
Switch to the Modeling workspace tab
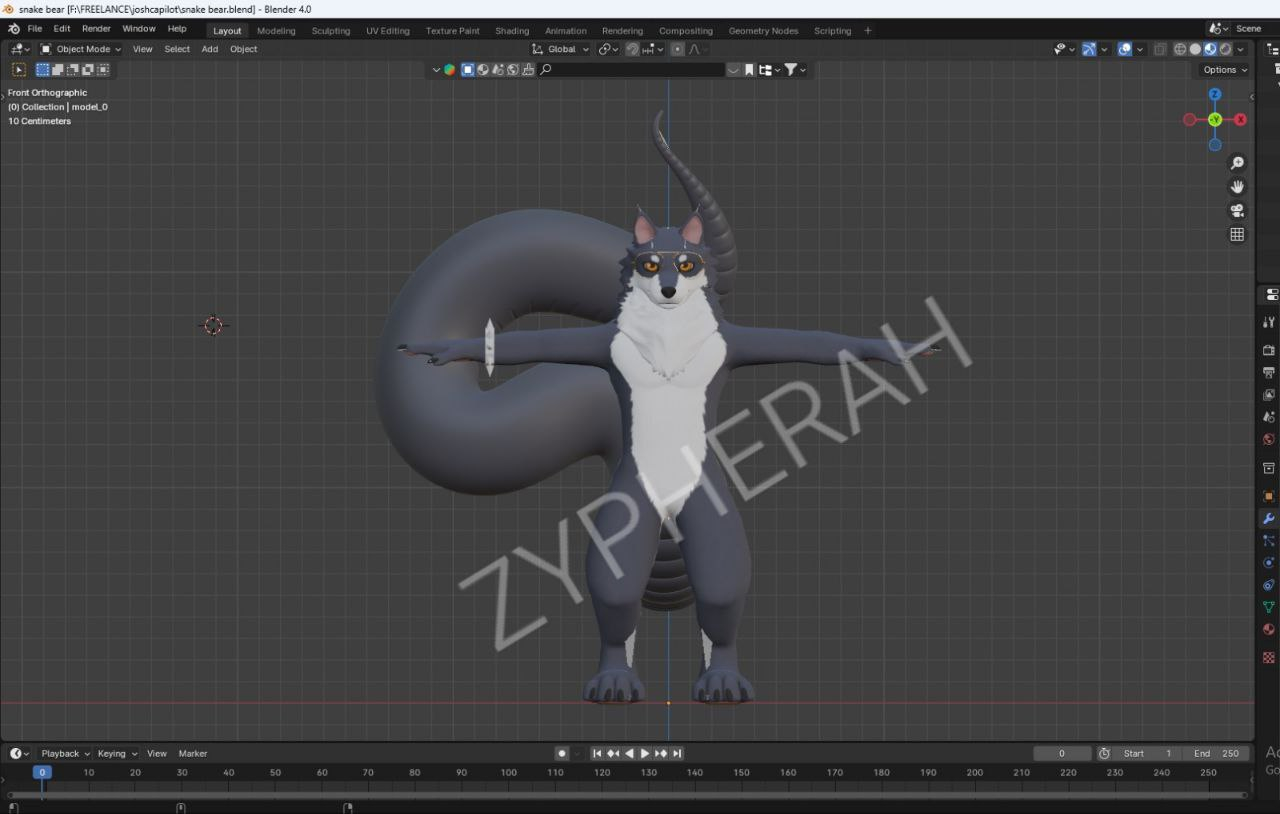click(x=276, y=31)
